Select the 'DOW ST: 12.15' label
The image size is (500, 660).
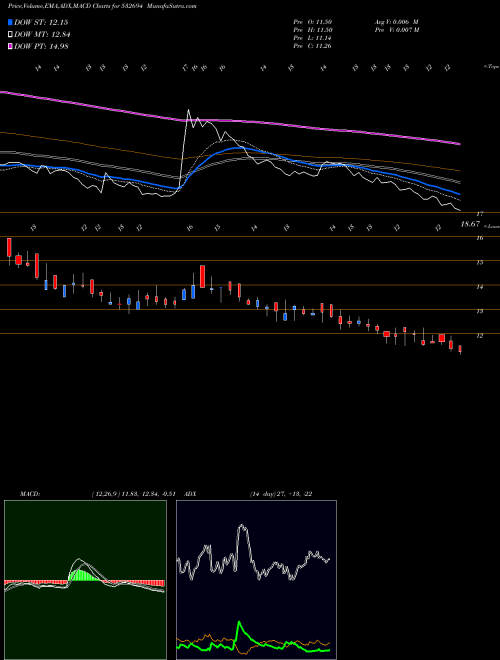click(41, 22)
